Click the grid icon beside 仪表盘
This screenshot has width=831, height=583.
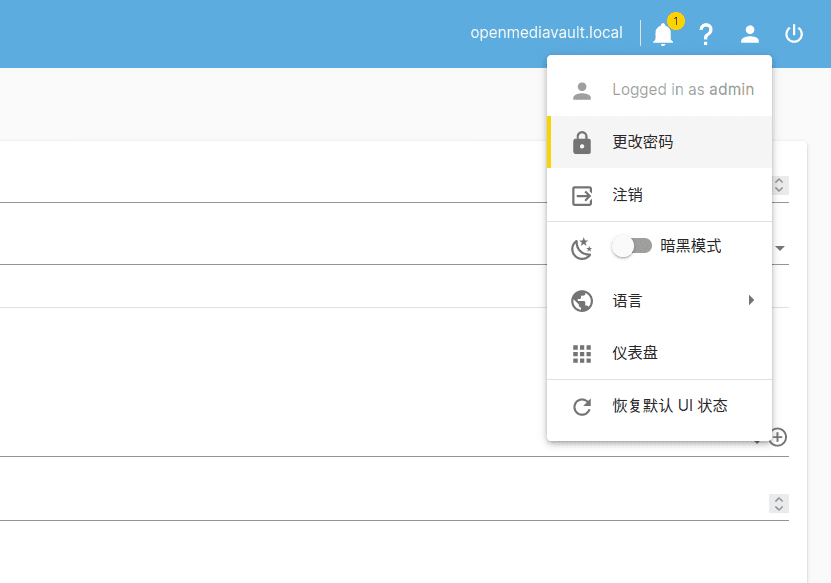(582, 354)
